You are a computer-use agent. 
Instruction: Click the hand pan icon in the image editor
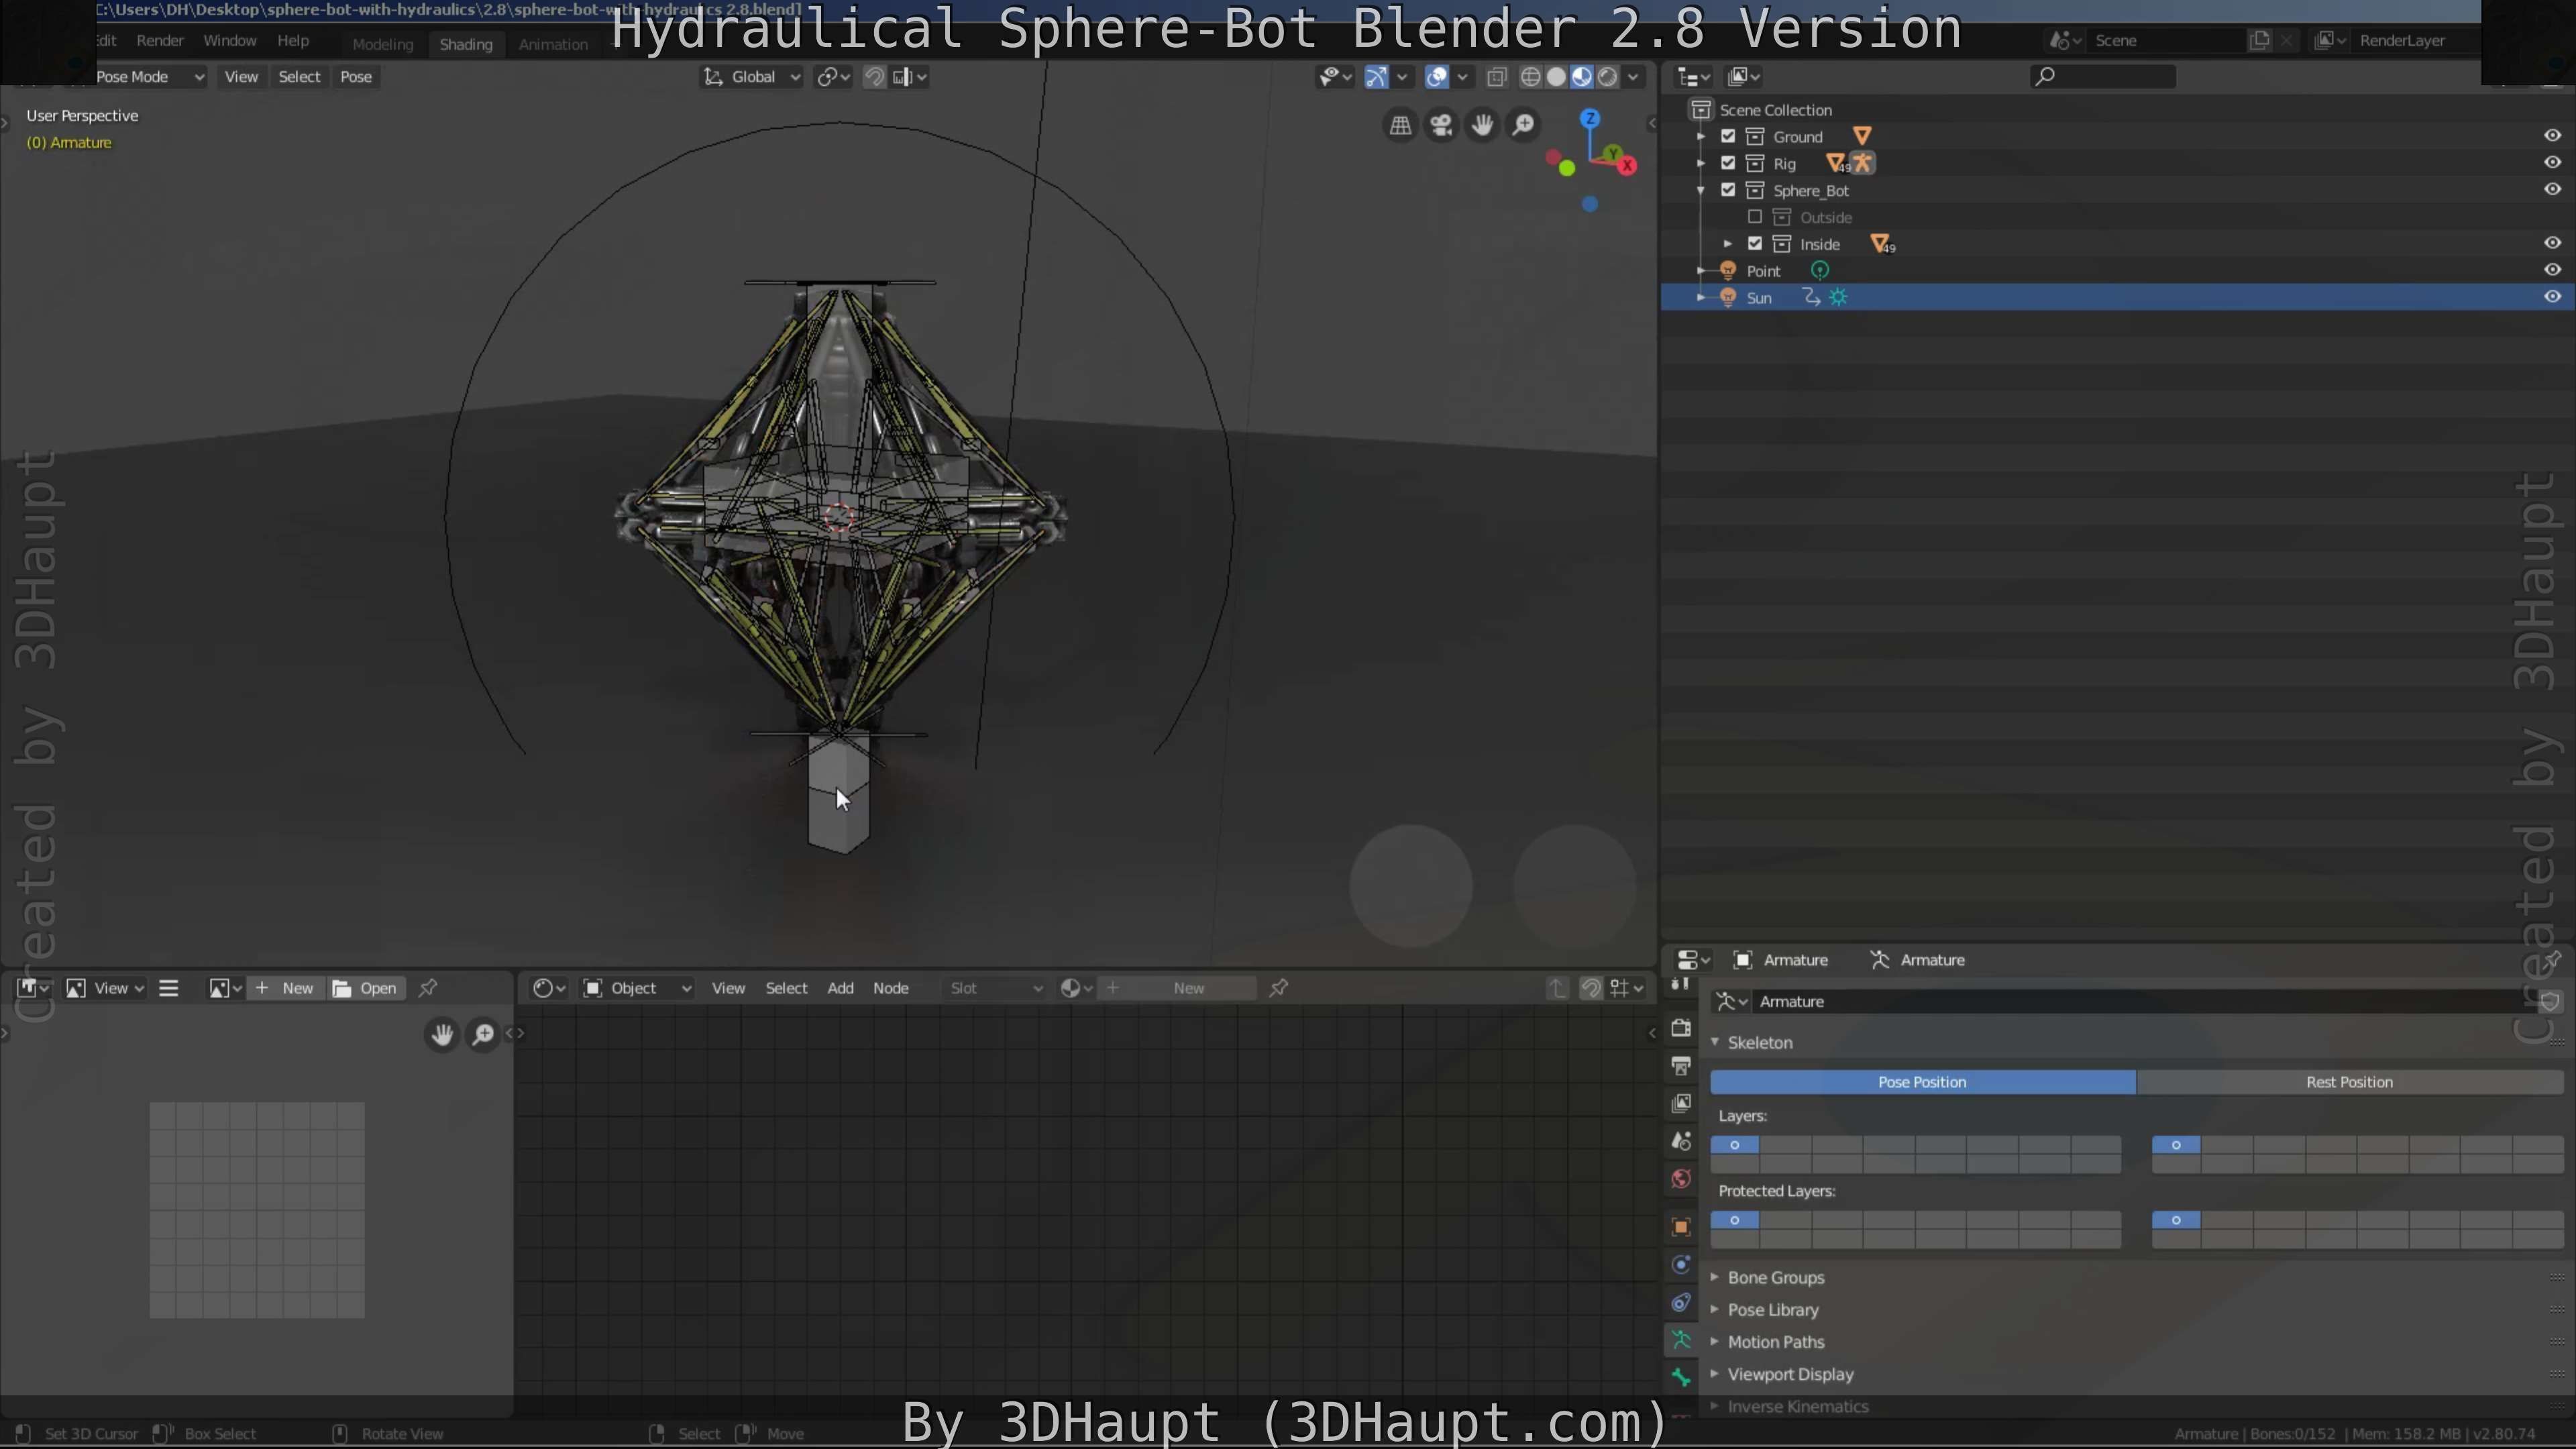[442, 1034]
